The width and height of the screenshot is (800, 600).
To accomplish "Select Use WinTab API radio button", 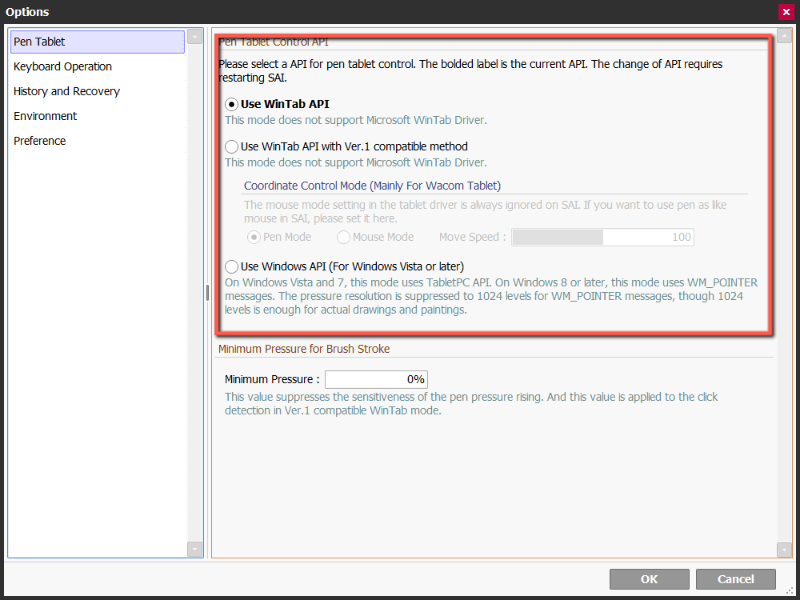I will pos(232,104).
